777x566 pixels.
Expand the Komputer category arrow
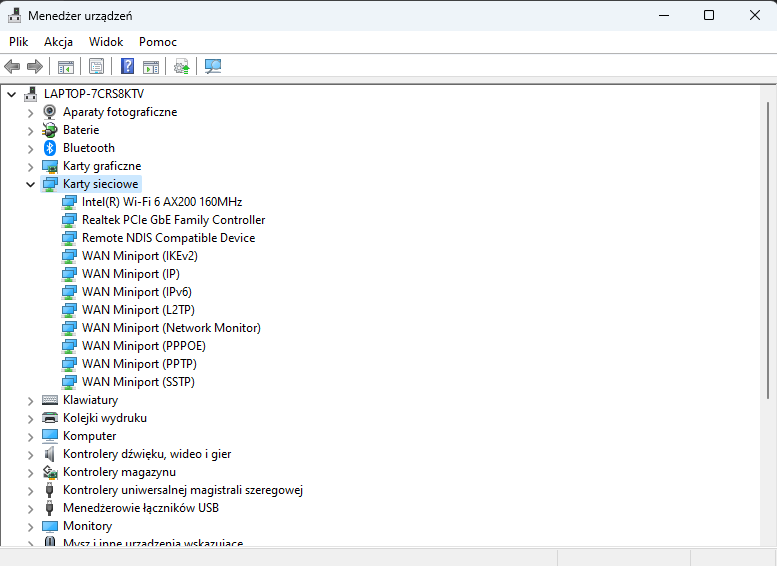pyautogui.click(x=31, y=437)
